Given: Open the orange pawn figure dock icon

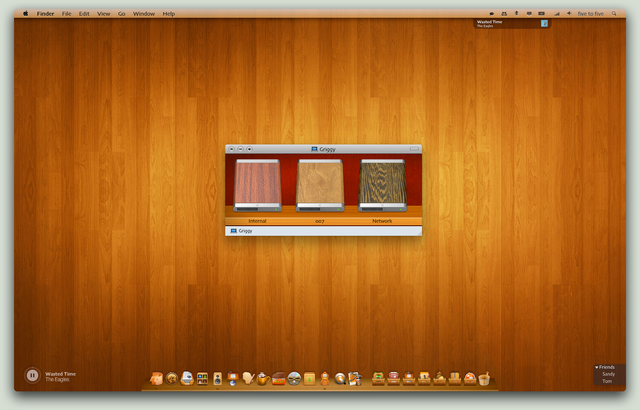Looking at the screenshot, I should click(324, 379).
